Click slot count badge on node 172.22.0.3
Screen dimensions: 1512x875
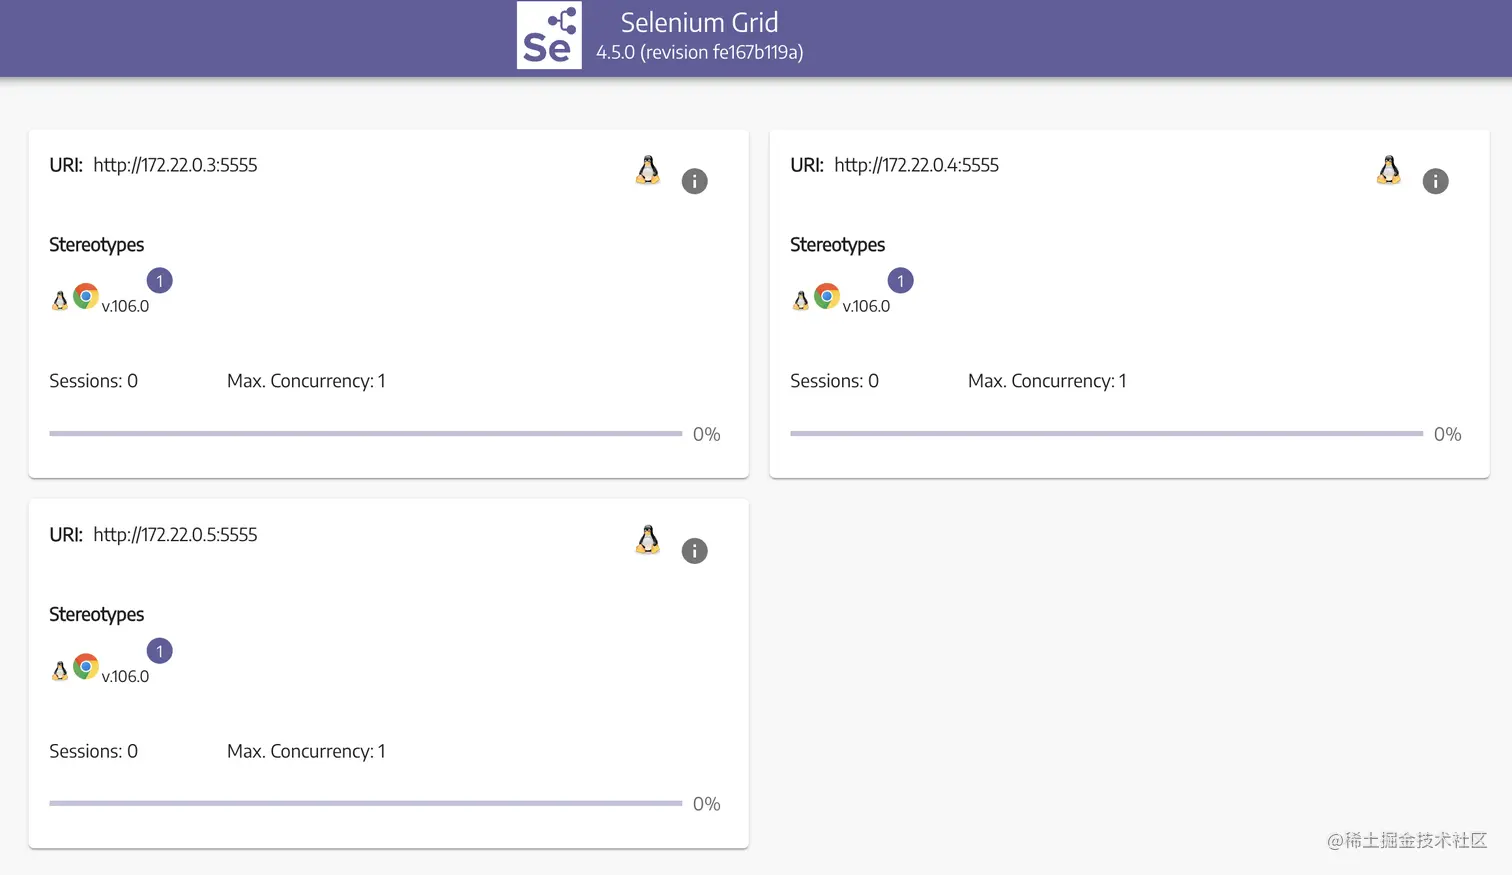tap(160, 281)
